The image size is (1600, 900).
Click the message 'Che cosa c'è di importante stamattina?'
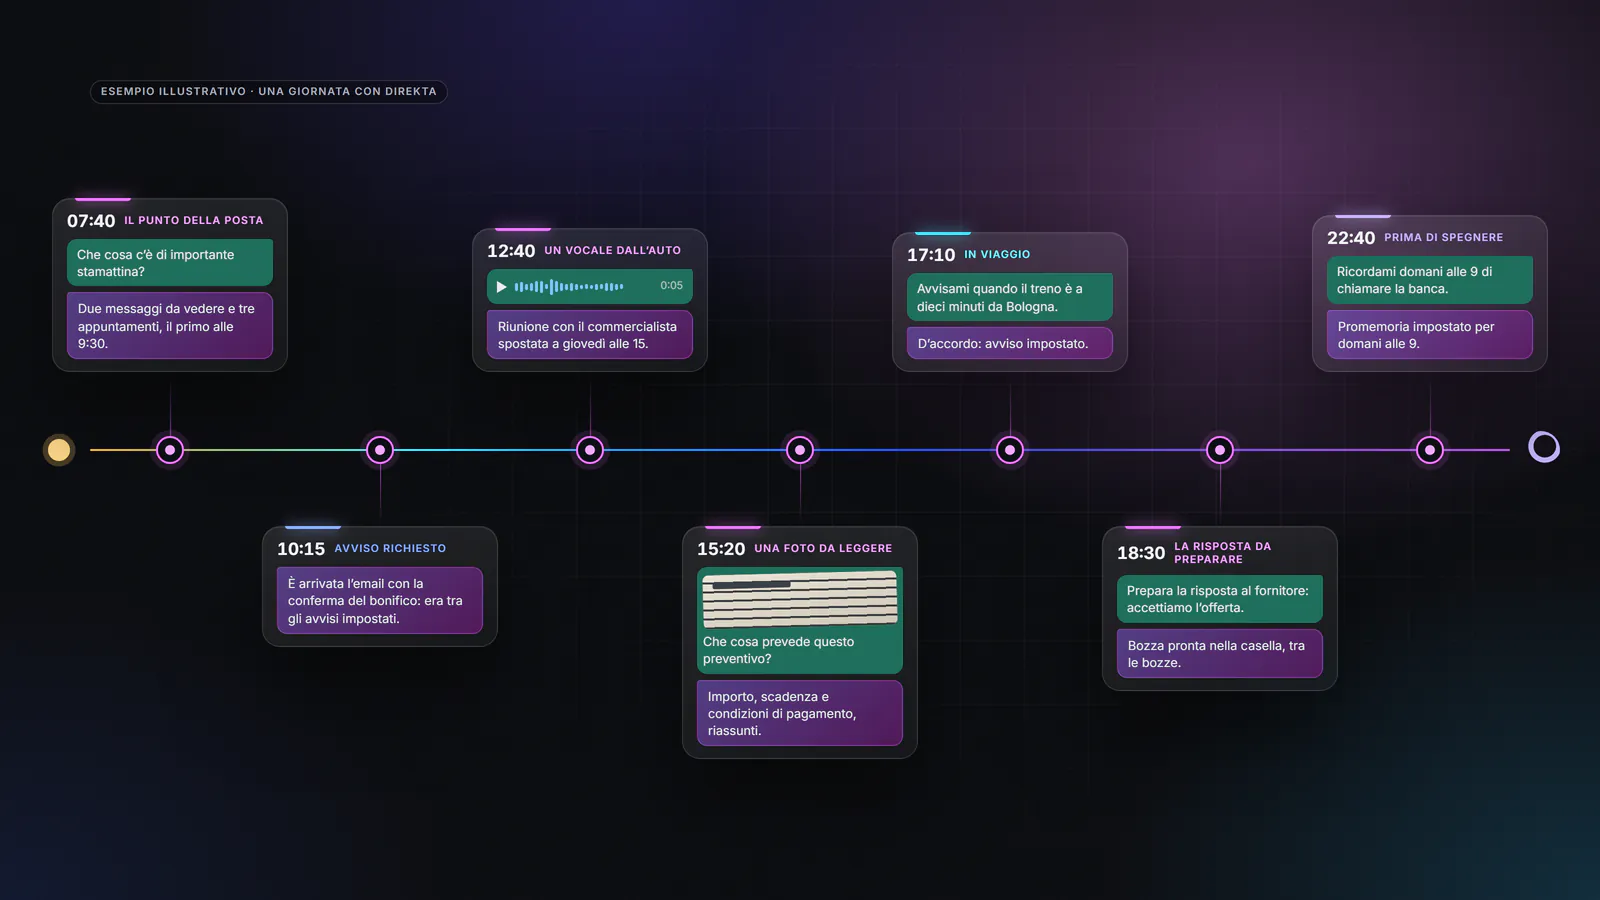(x=170, y=263)
